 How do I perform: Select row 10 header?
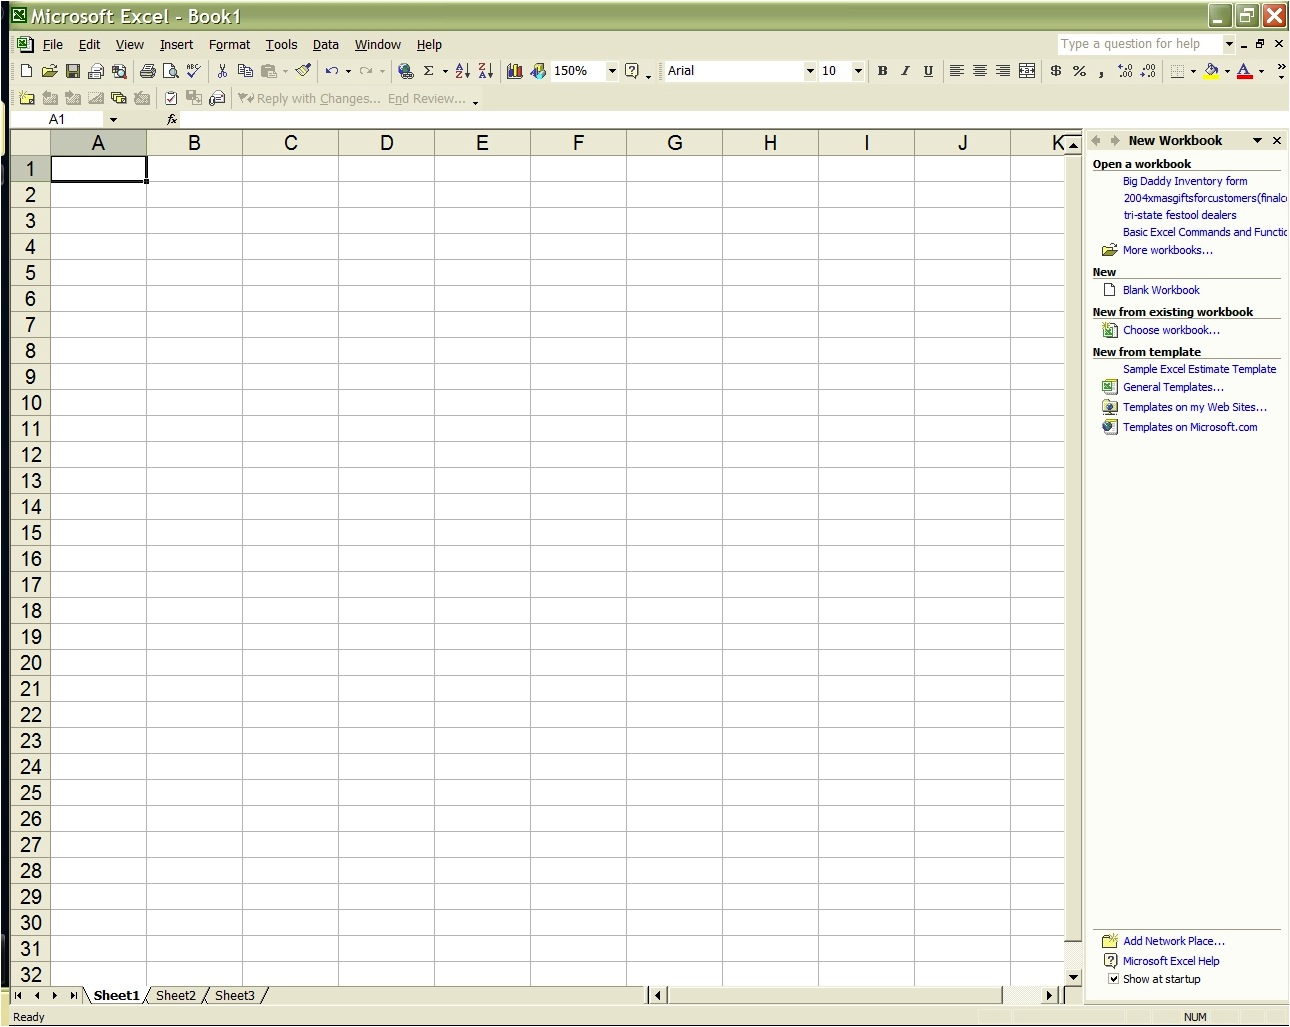30,403
